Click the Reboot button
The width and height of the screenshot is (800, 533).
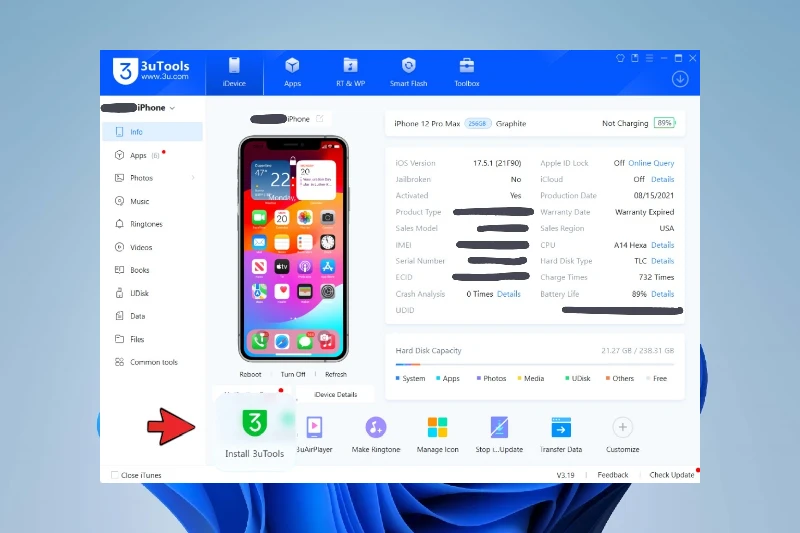point(250,374)
